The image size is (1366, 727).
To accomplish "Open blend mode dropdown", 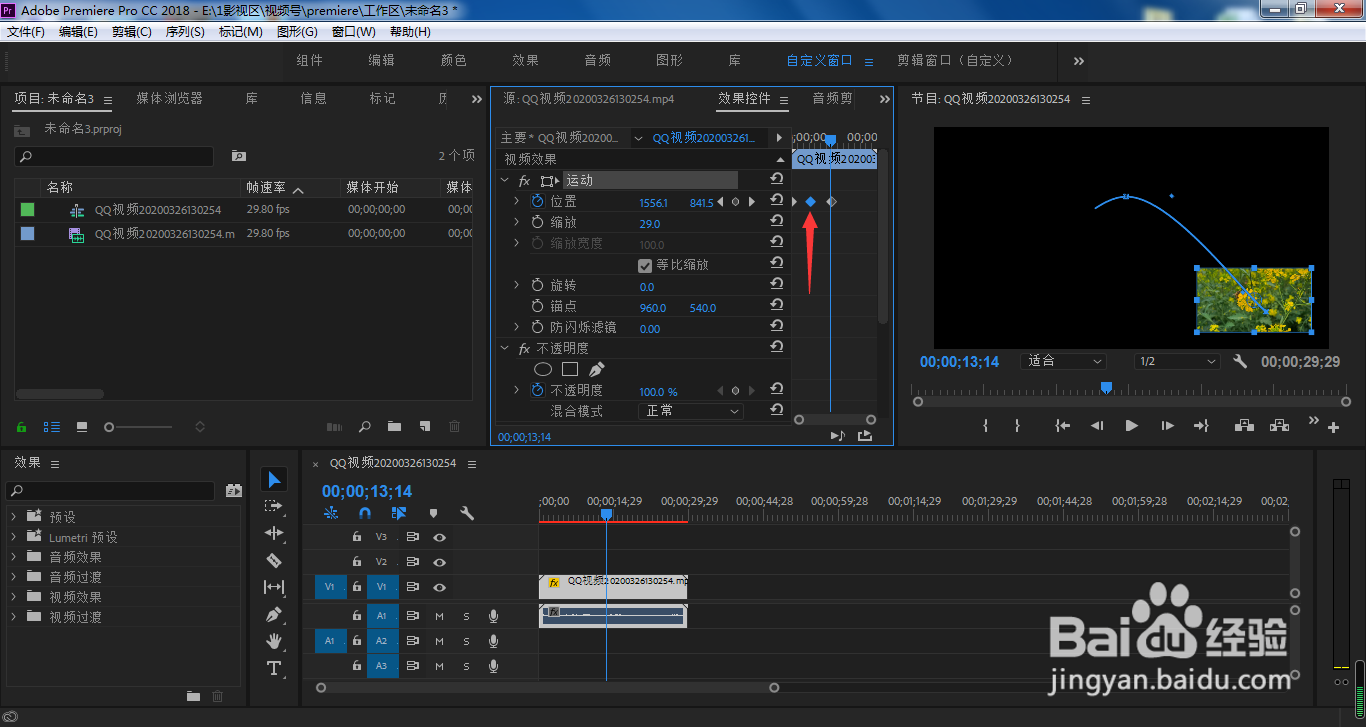I will 691,411.
